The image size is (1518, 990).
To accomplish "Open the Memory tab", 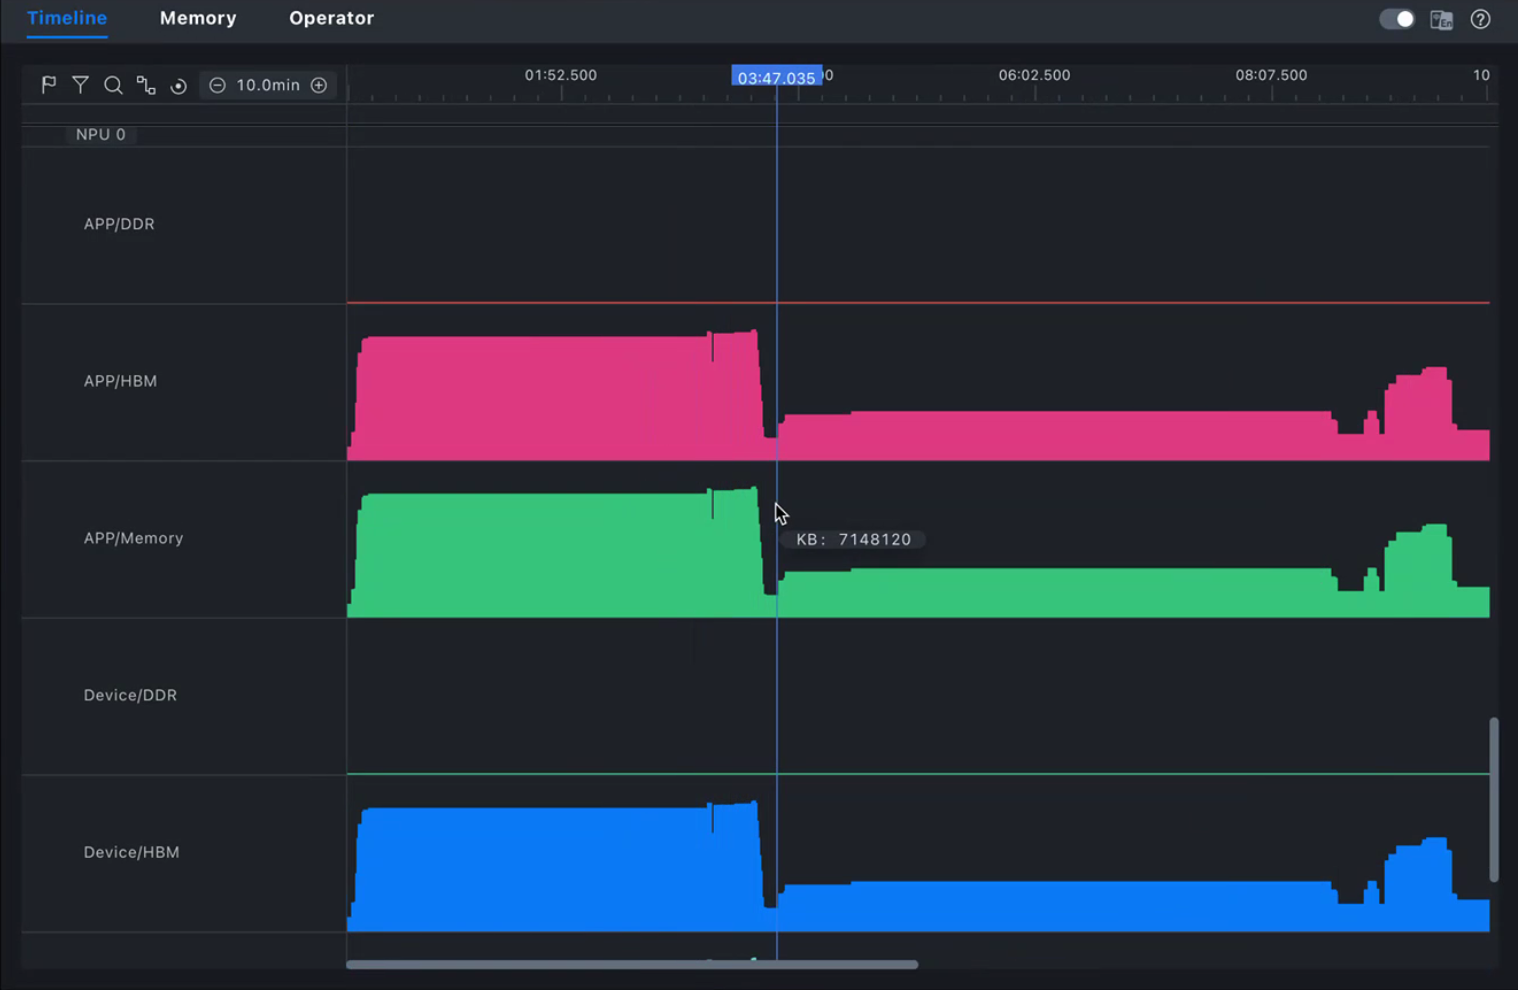I will (x=198, y=18).
